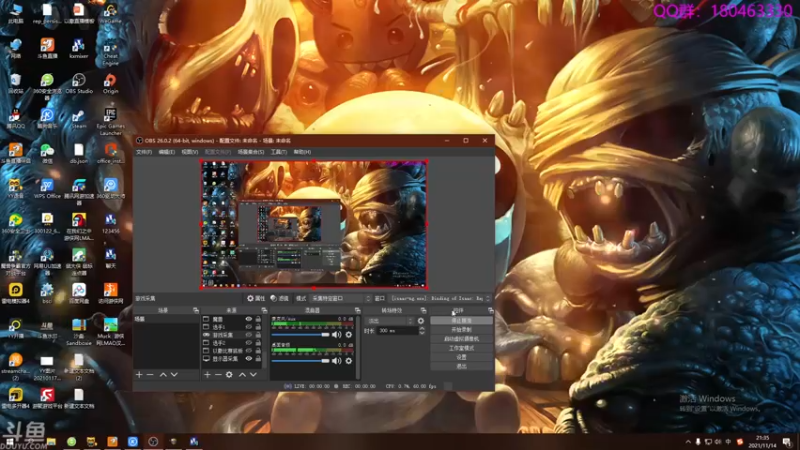The image size is (800, 450).
Task: Adjust the 麦克风/Aux volume slider
Action: click(x=301, y=335)
